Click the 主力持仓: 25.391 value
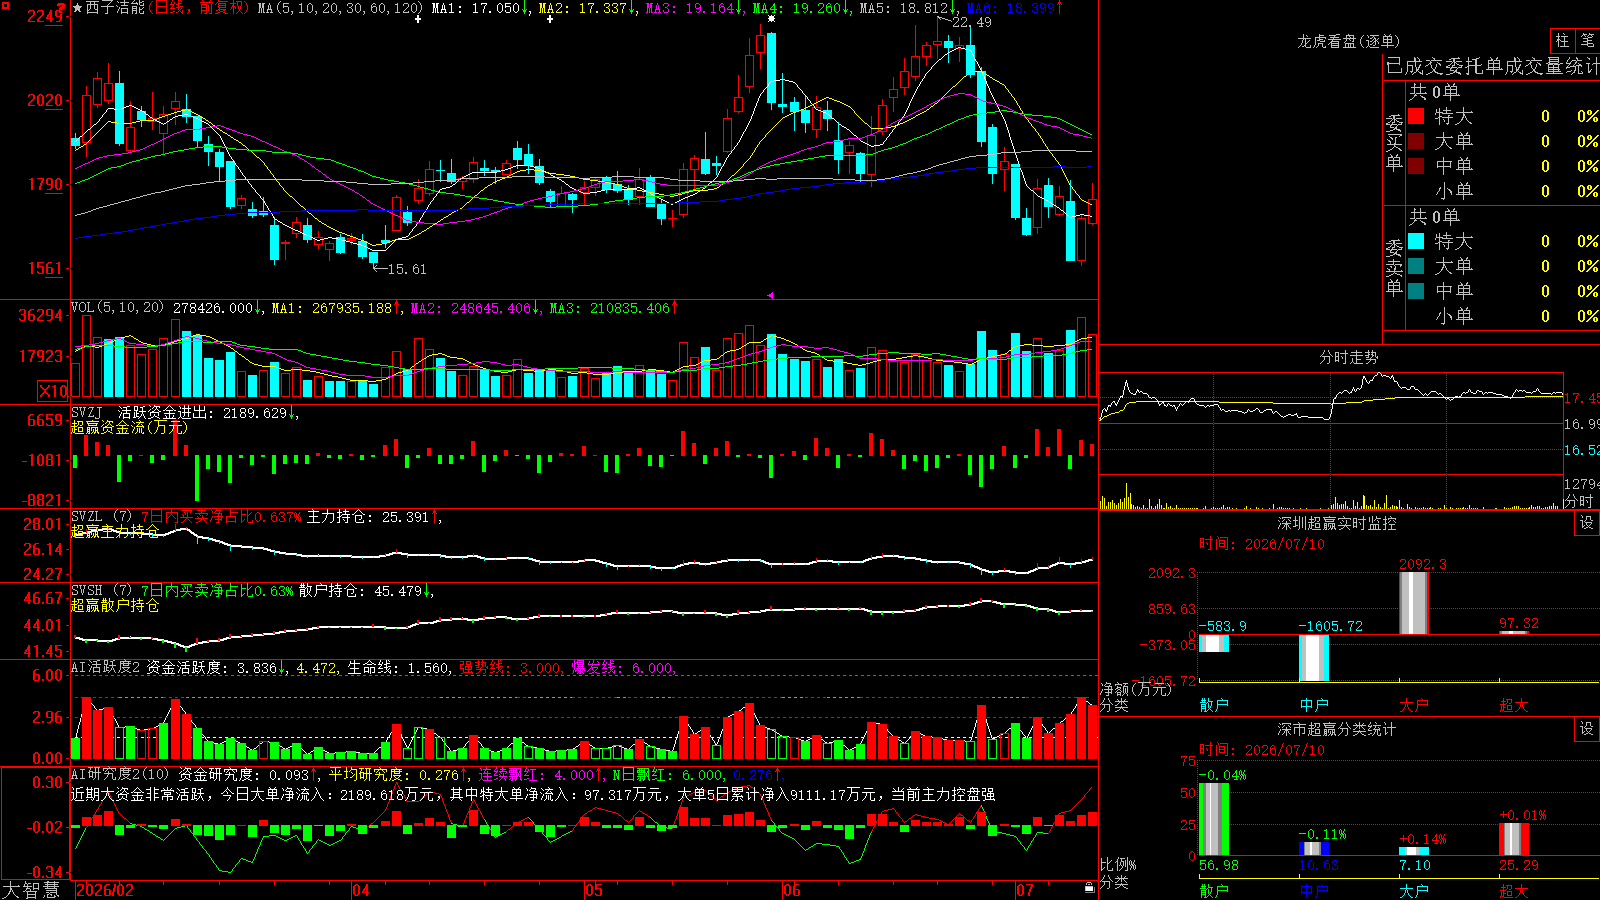The image size is (1600, 900). point(368,517)
